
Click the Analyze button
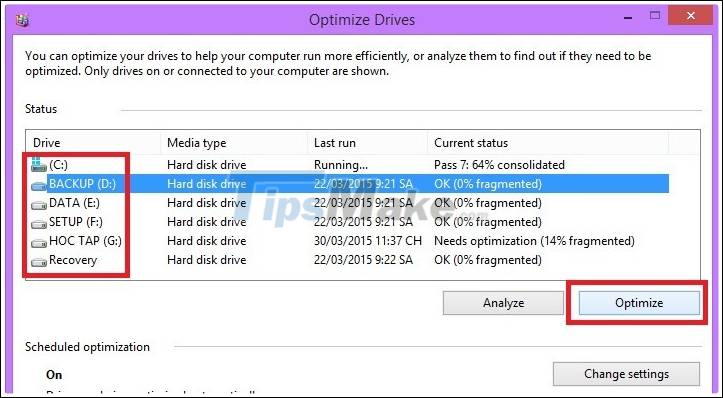point(503,303)
